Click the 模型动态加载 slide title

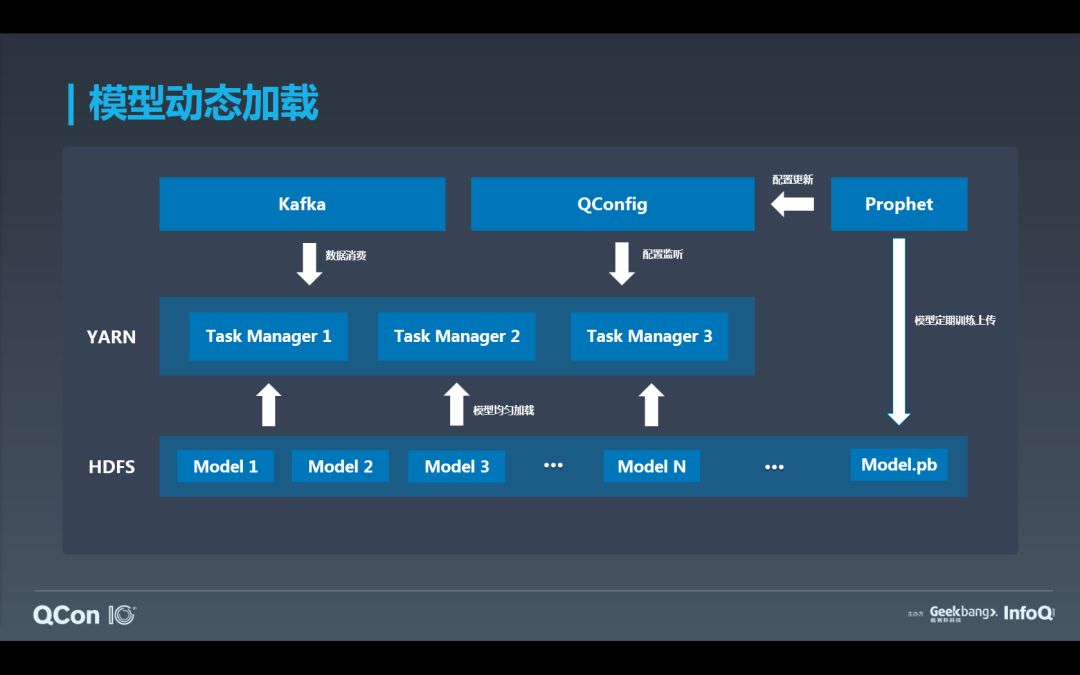204,103
